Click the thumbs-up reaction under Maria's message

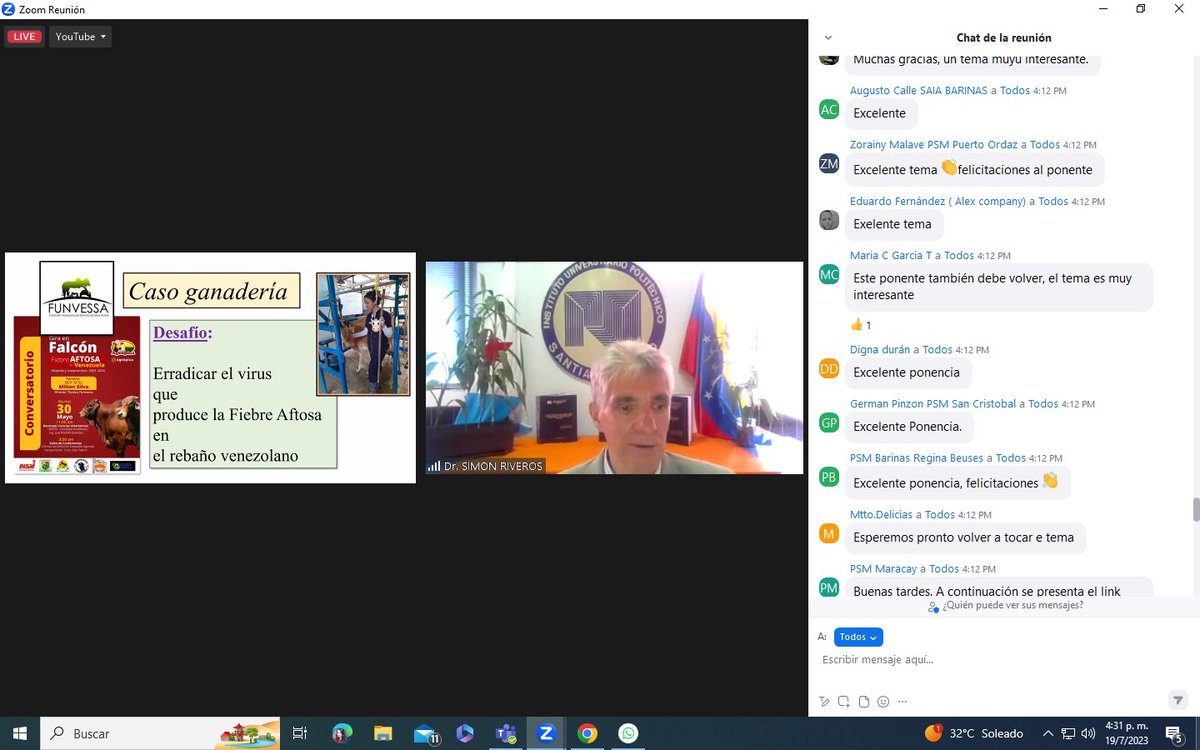(x=861, y=325)
